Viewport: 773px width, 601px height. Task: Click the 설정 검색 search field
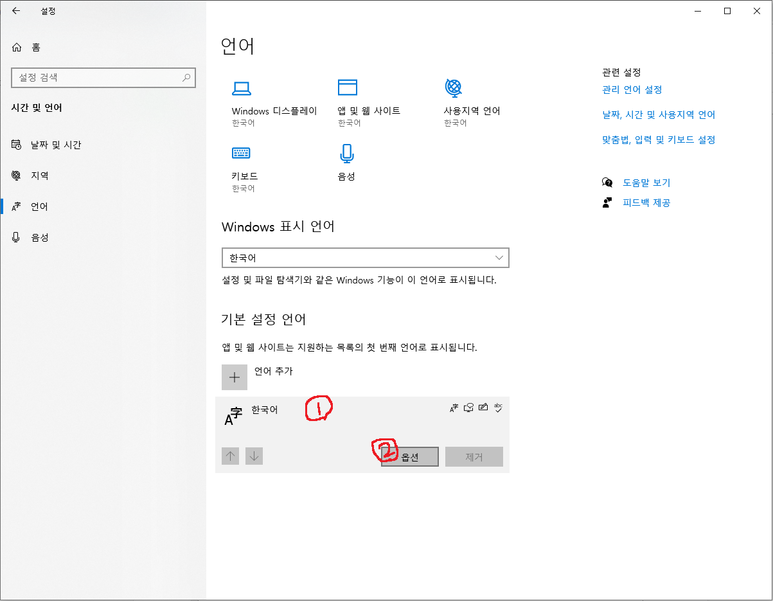(103, 77)
